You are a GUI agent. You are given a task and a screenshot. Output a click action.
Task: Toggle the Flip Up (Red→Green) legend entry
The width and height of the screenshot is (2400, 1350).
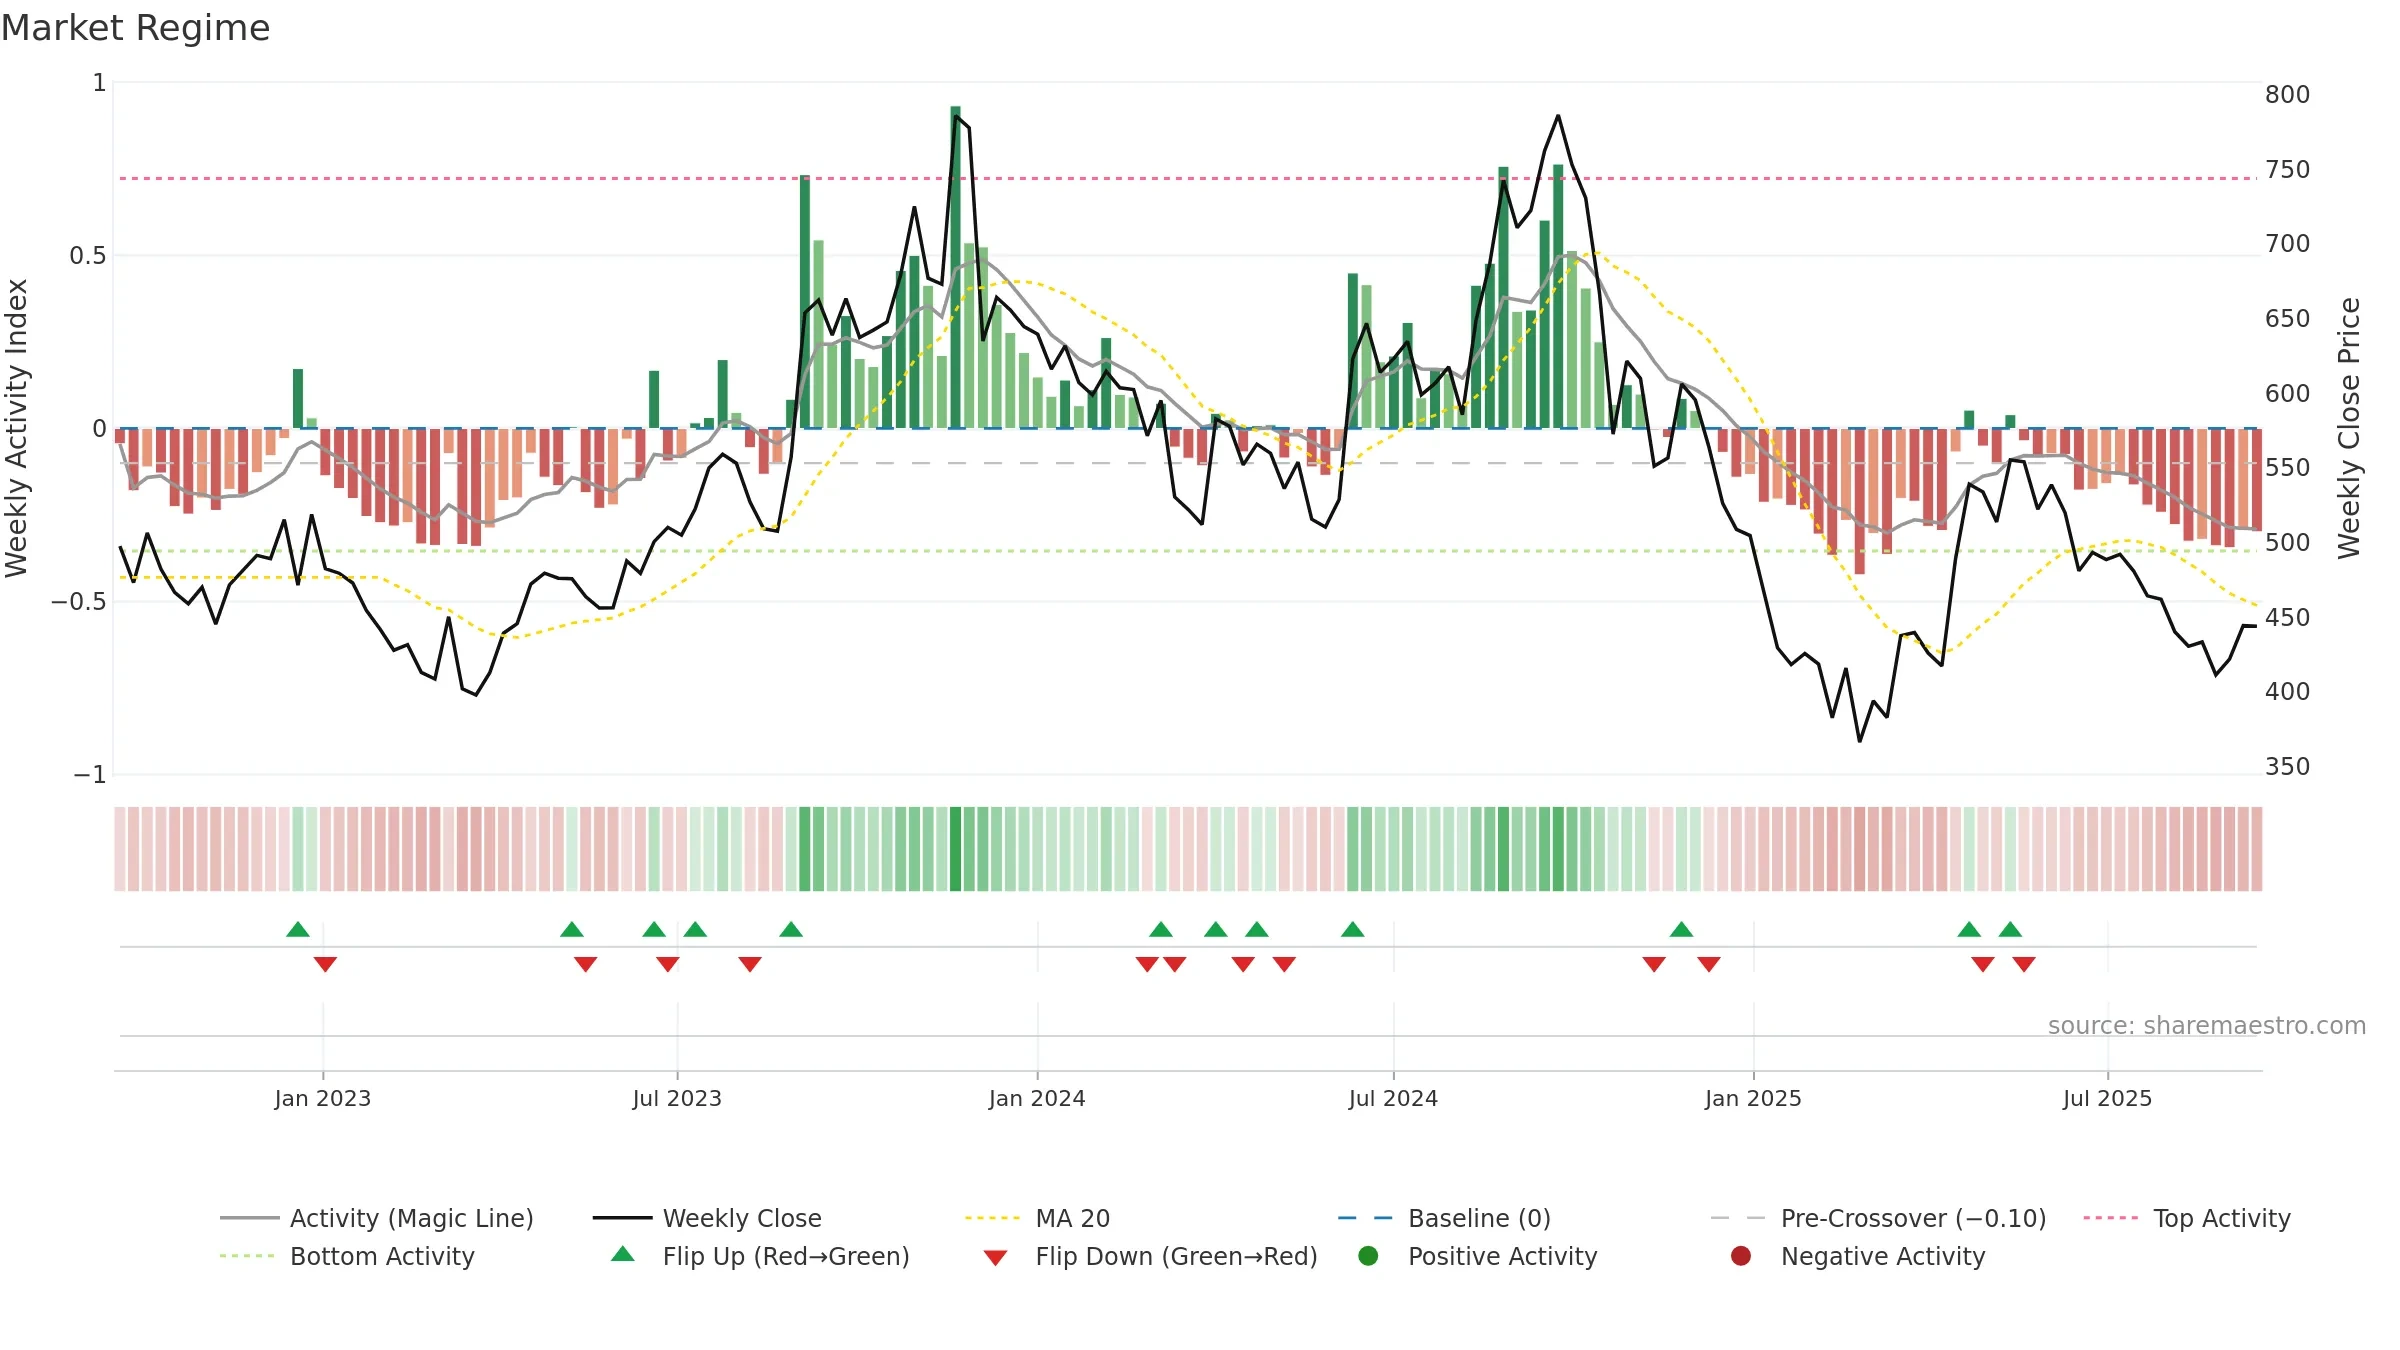click(760, 1256)
